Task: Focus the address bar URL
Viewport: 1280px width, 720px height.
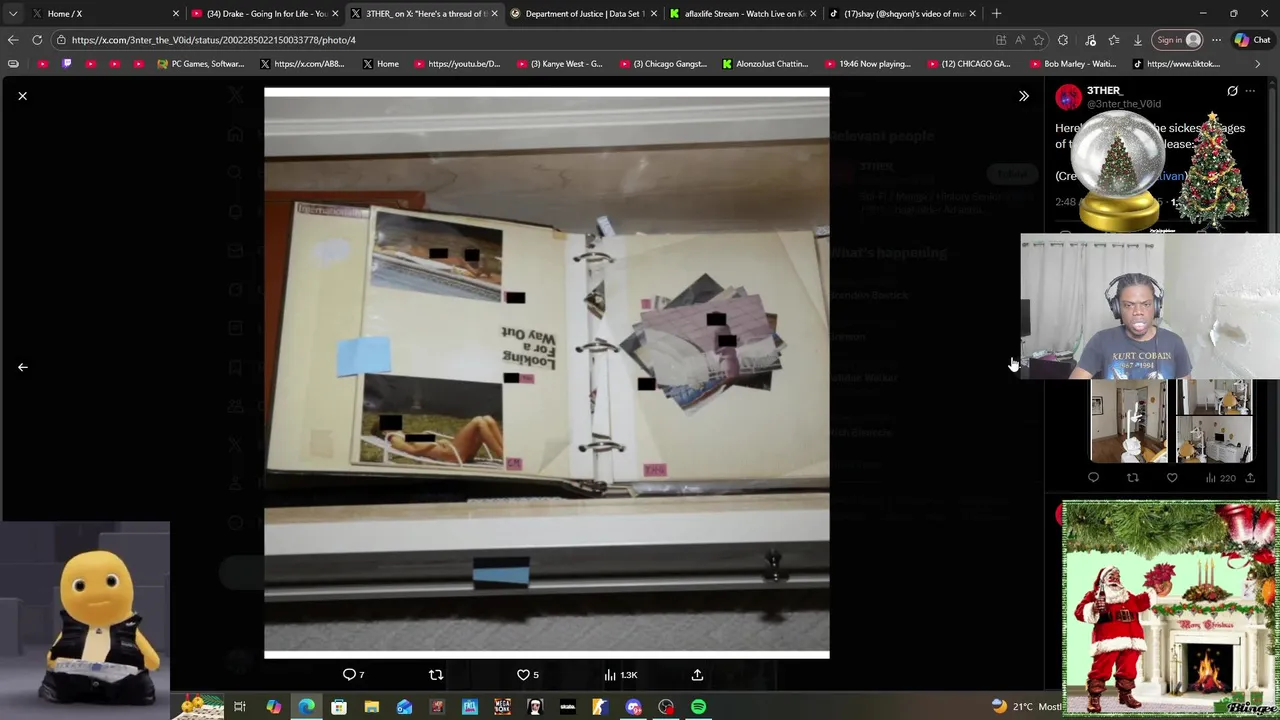Action: coord(520,40)
